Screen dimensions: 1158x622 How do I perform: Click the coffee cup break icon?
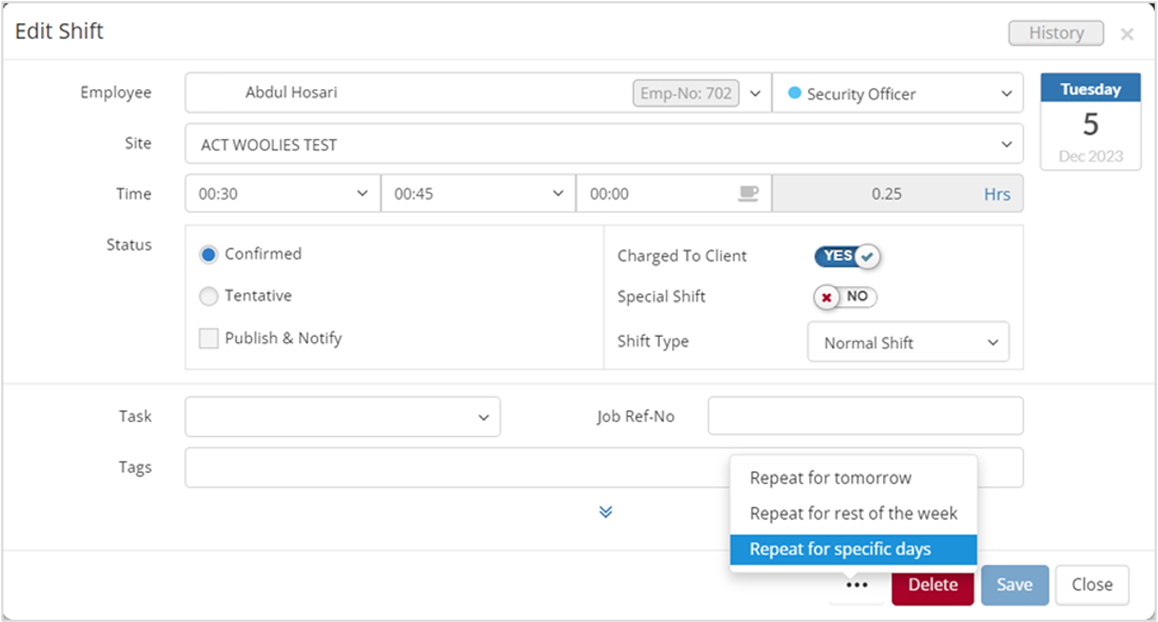(x=747, y=194)
